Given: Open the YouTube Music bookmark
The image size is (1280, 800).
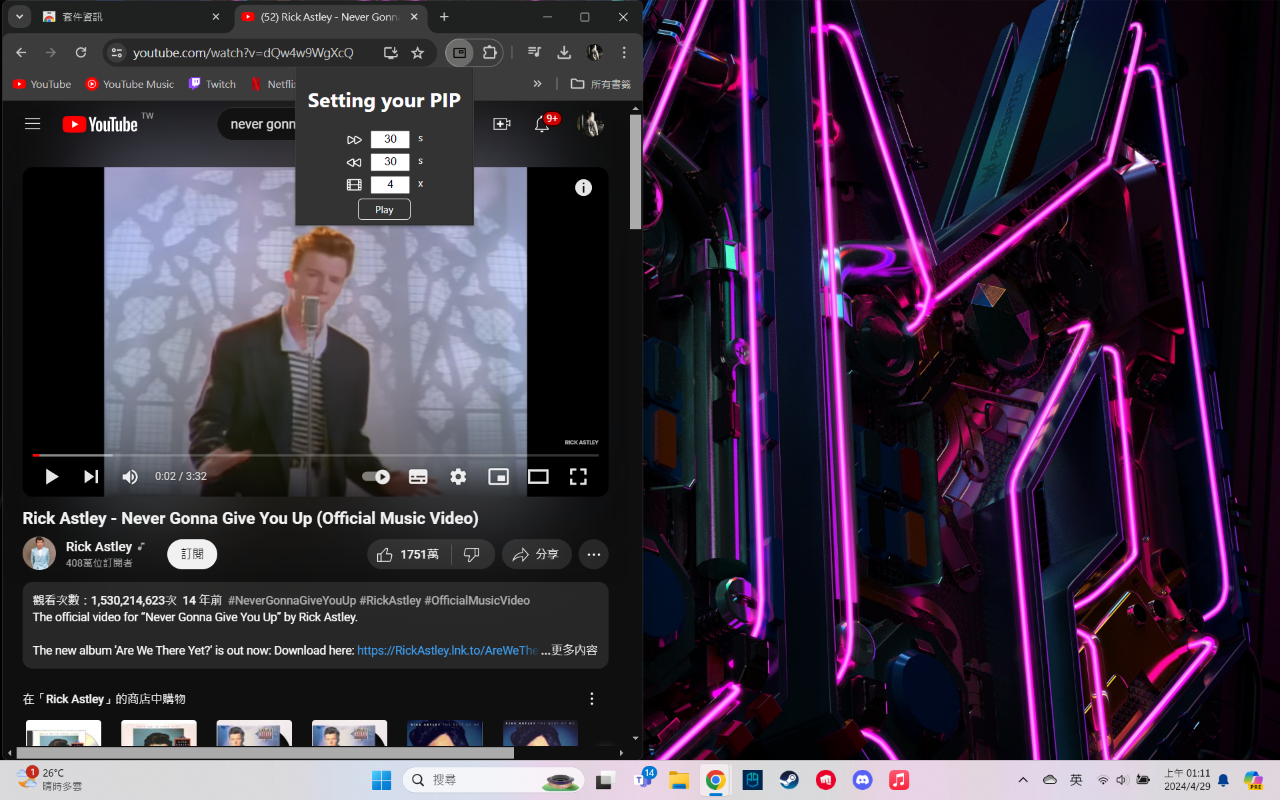Looking at the screenshot, I should [129, 84].
